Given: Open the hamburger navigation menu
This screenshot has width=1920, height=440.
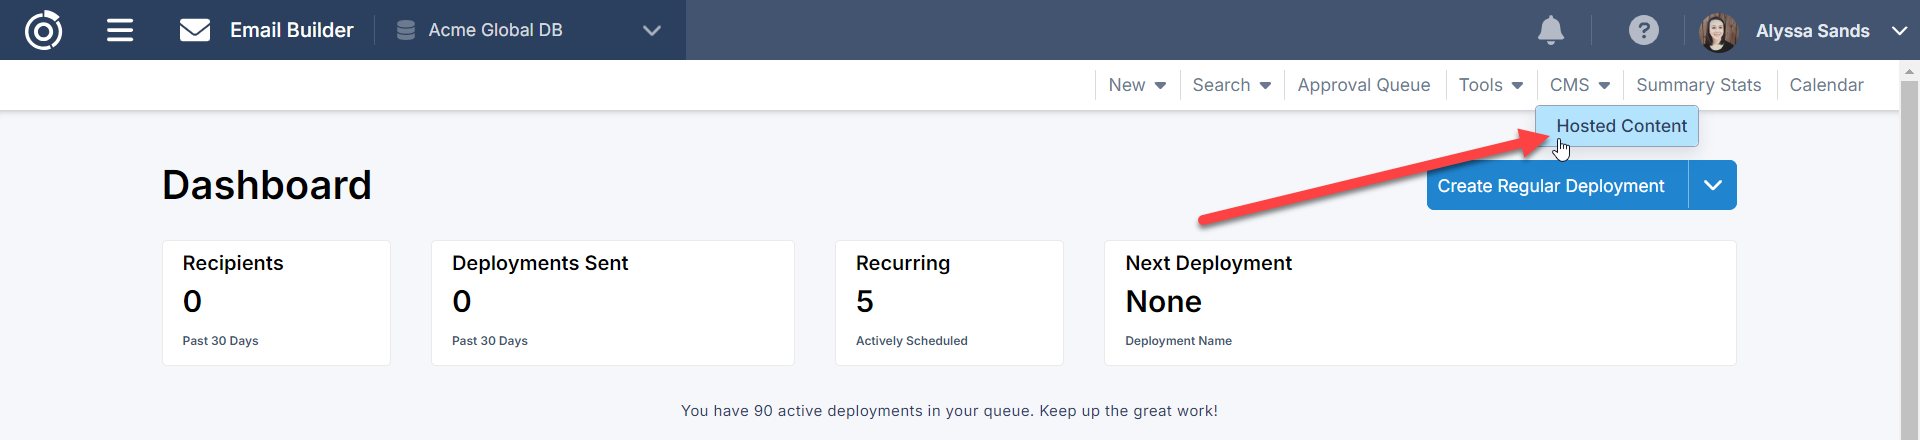Looking at the screenshot, I should pyautogui.click(x=120, y=30).
